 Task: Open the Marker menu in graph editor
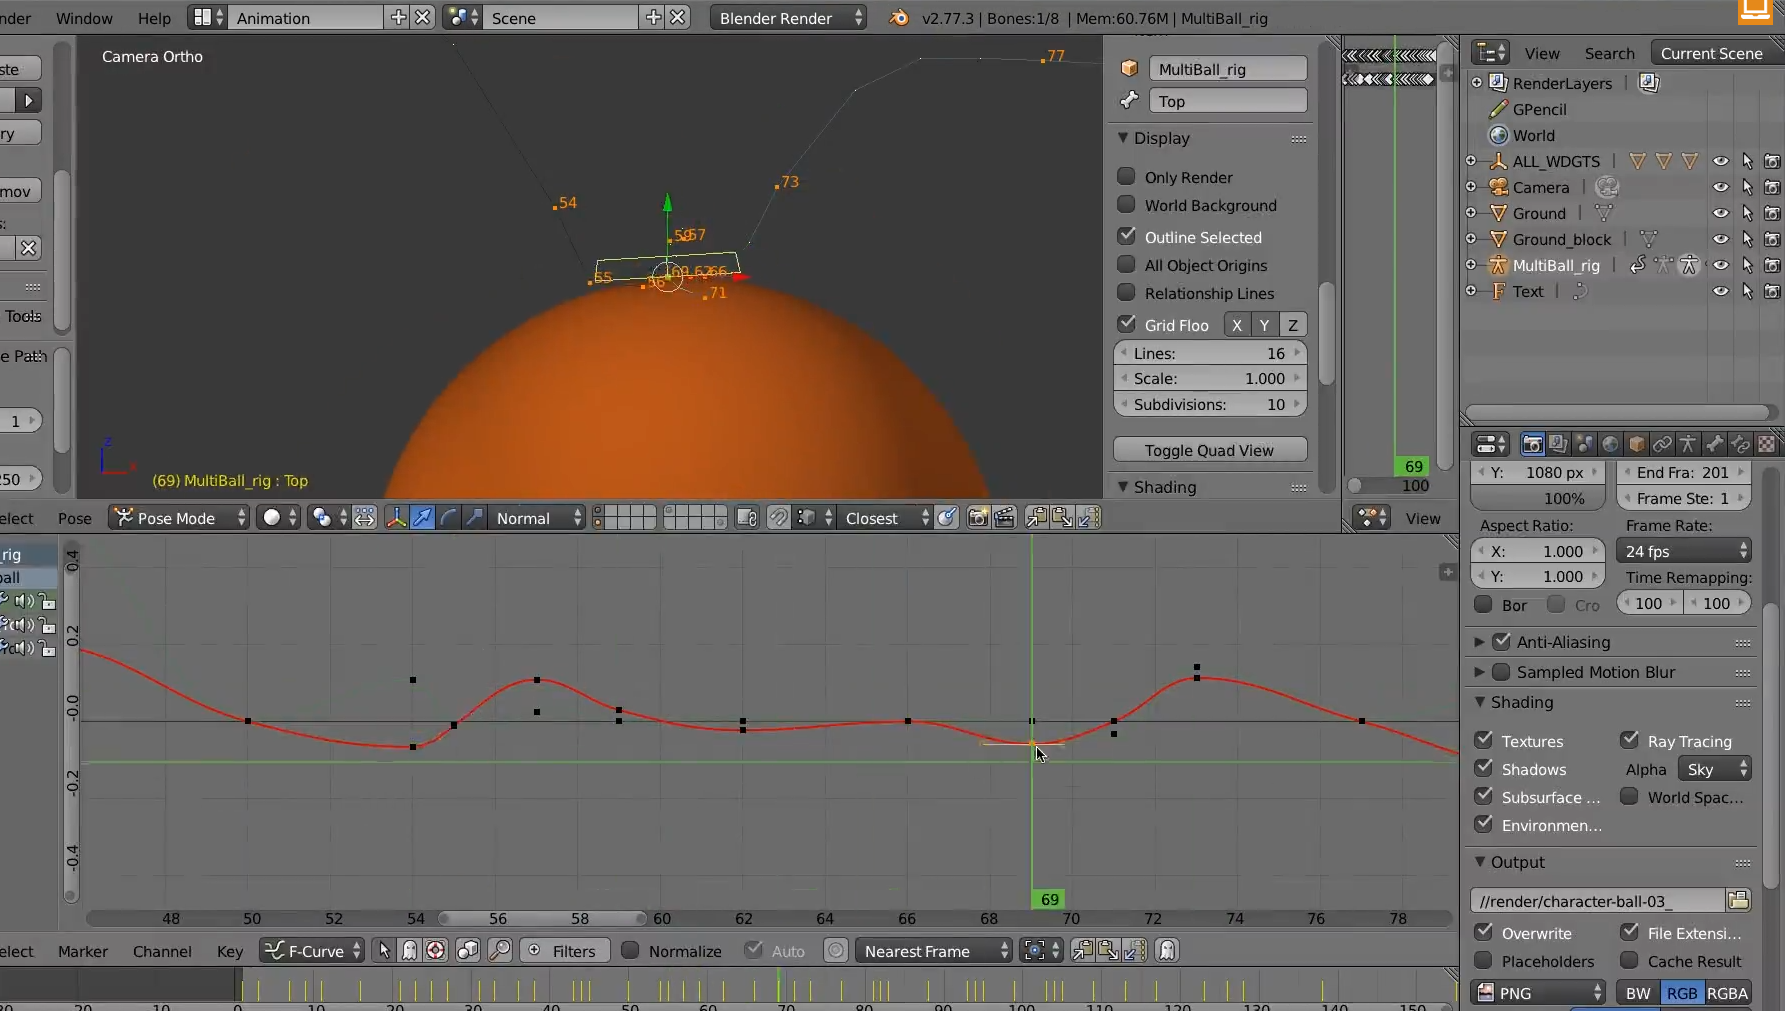[x=83, y=951]
